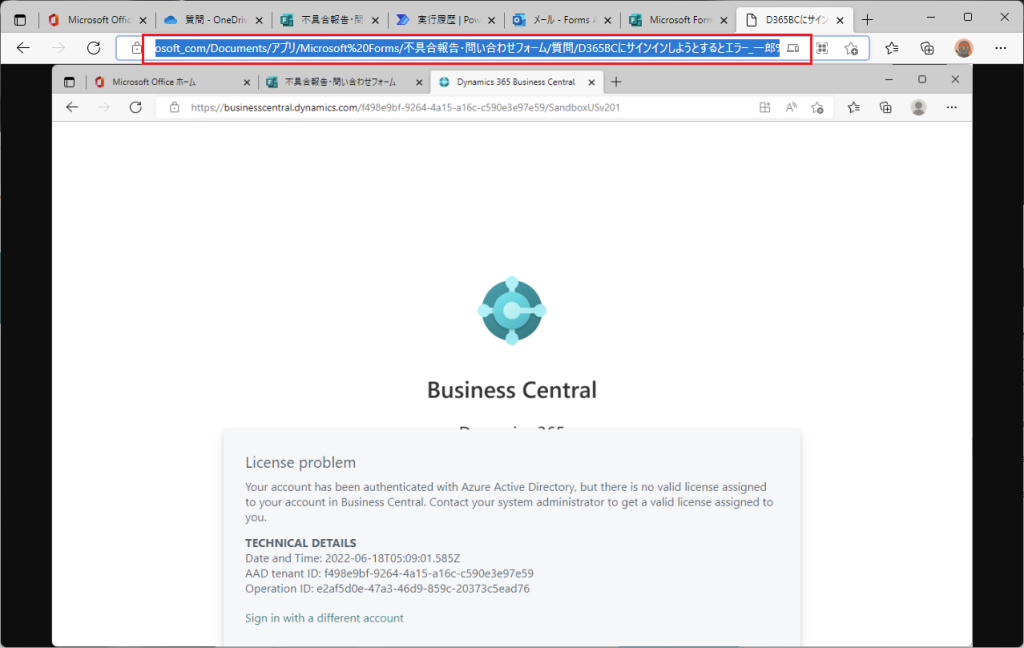Screen dimensions: 1024x648
Task: Open Collections in inner browser toolbar
Action: pos(886,107)
